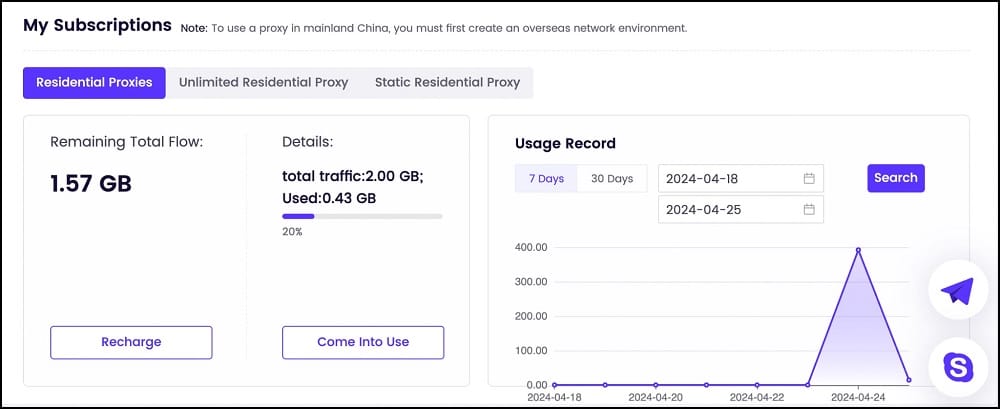Click the 'total traffic:2.00 GB;' text
1000x409 pixels.
click(x=353, y=177)
